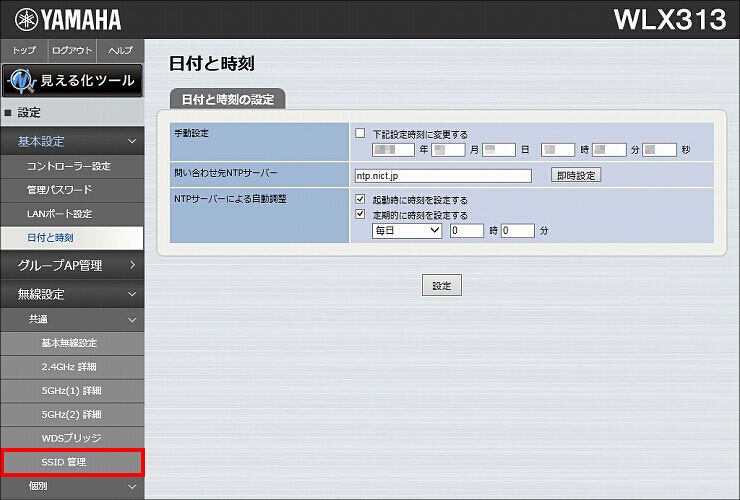Screen dimensions: 740x500
Task: Collapse the 無線設定 menu section
Action: coord(72,294)
